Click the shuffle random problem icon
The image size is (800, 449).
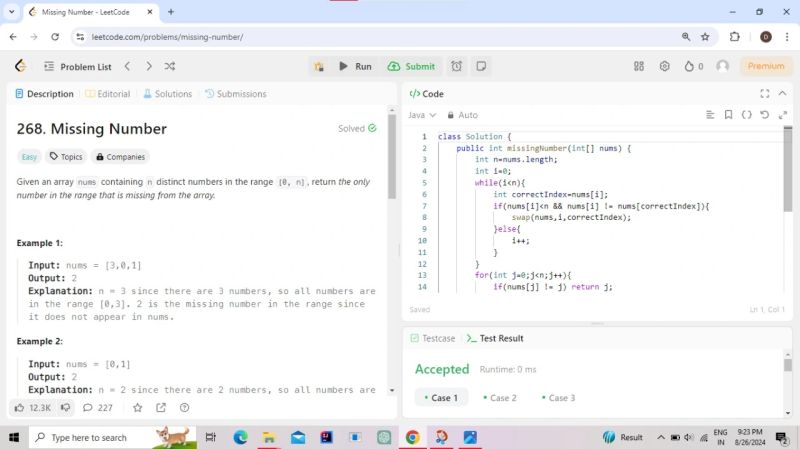point(170,66)
